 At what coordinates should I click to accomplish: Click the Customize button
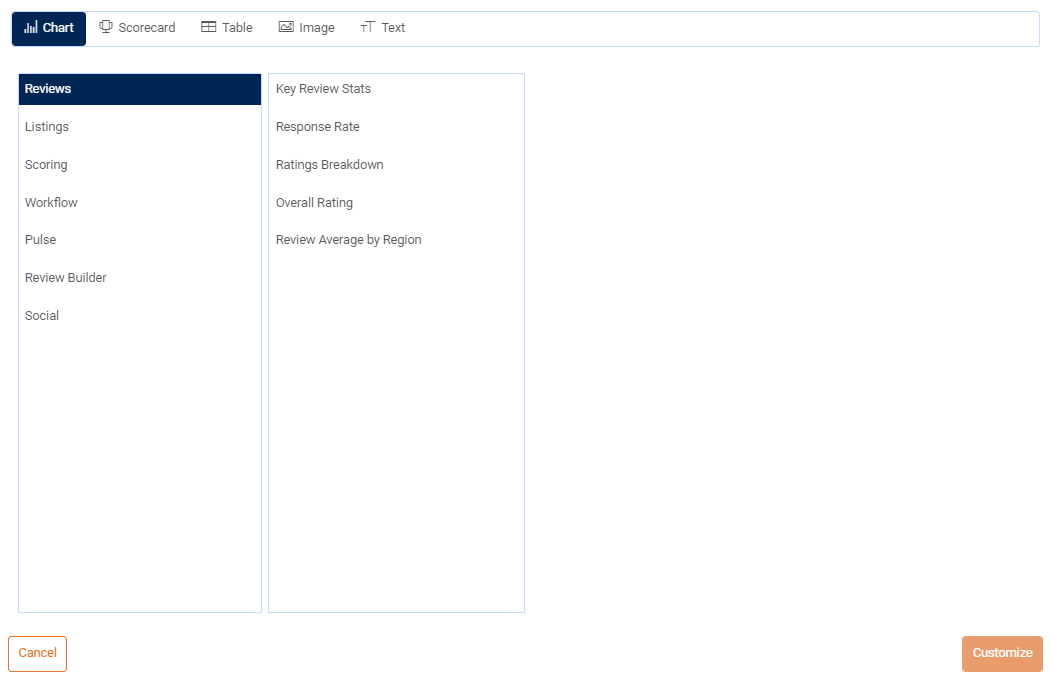pyautogui.click(x=1002, y=653)
